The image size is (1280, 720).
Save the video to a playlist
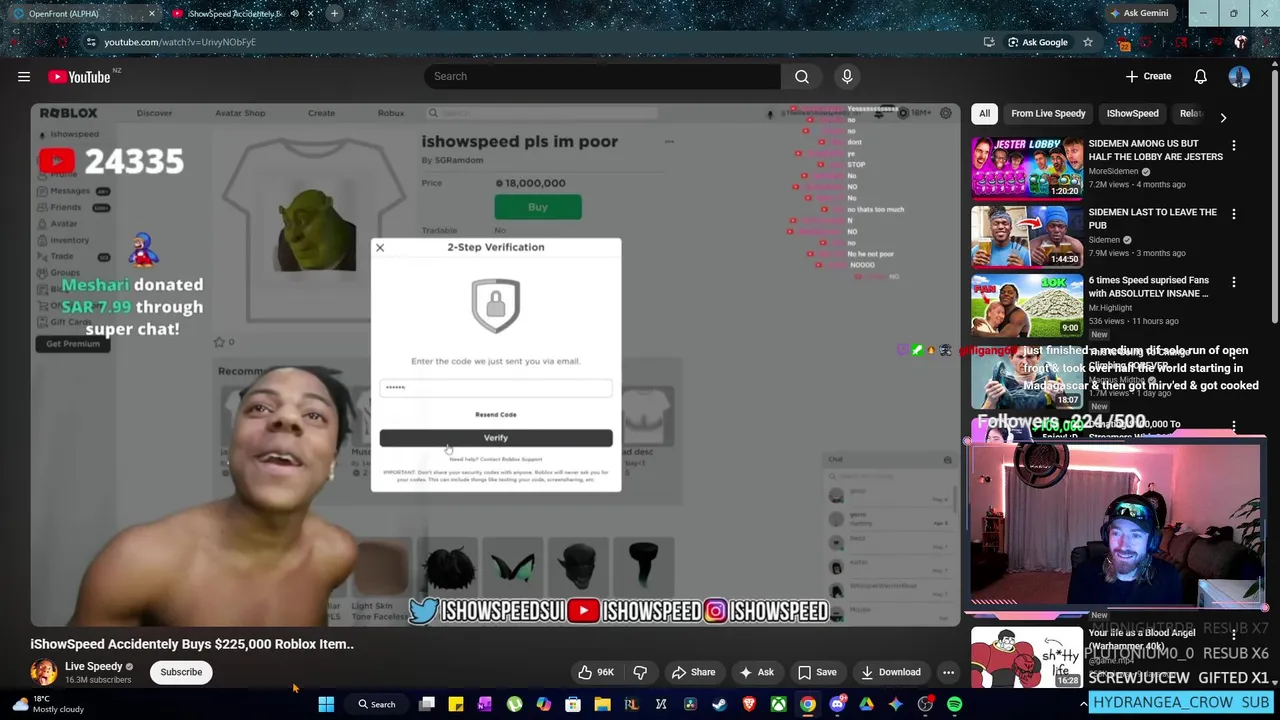point(816,672)
